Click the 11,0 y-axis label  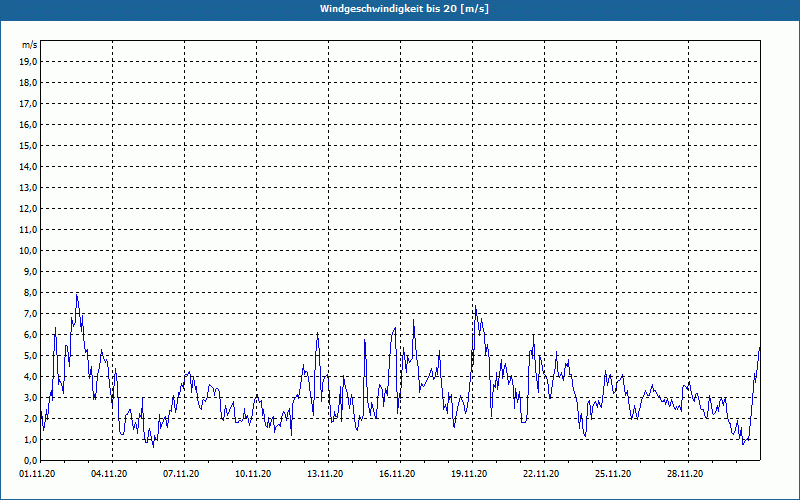point(29,230)
